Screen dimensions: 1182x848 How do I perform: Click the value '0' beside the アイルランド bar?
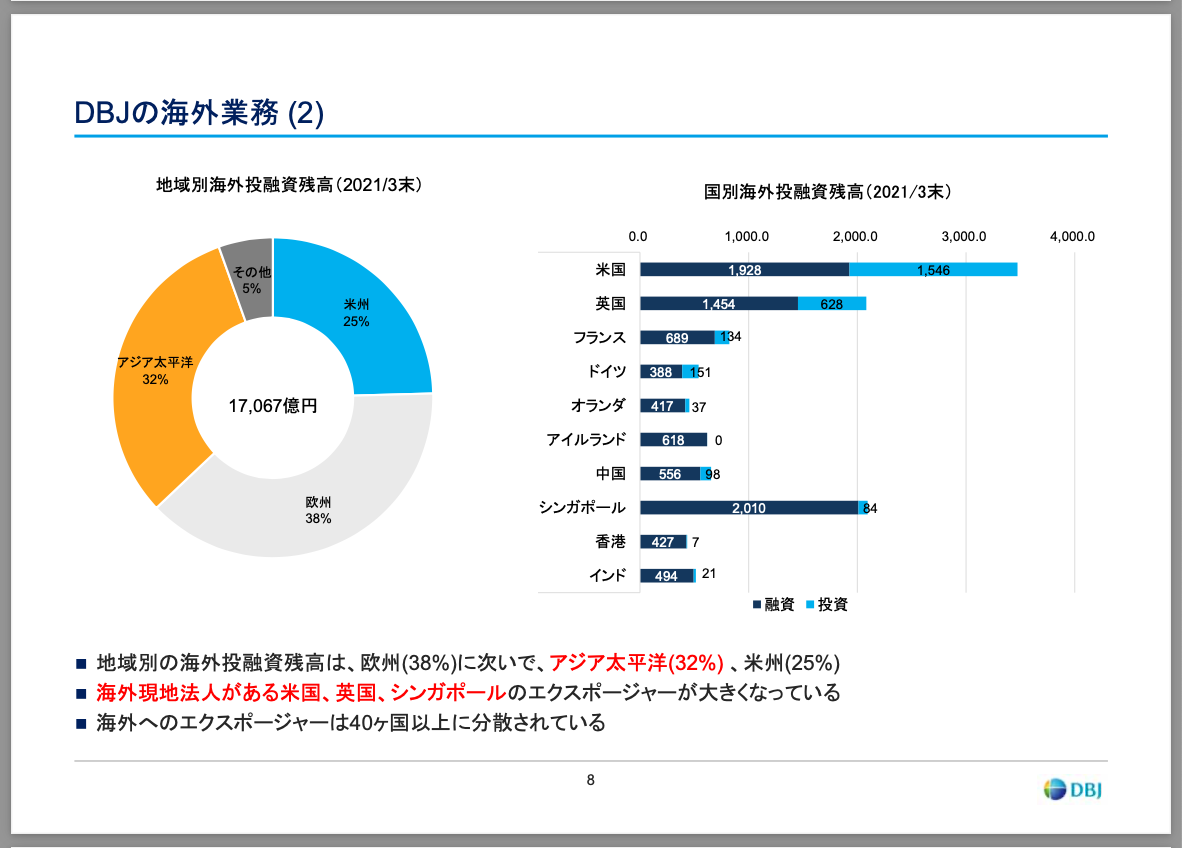click(718, 440)
